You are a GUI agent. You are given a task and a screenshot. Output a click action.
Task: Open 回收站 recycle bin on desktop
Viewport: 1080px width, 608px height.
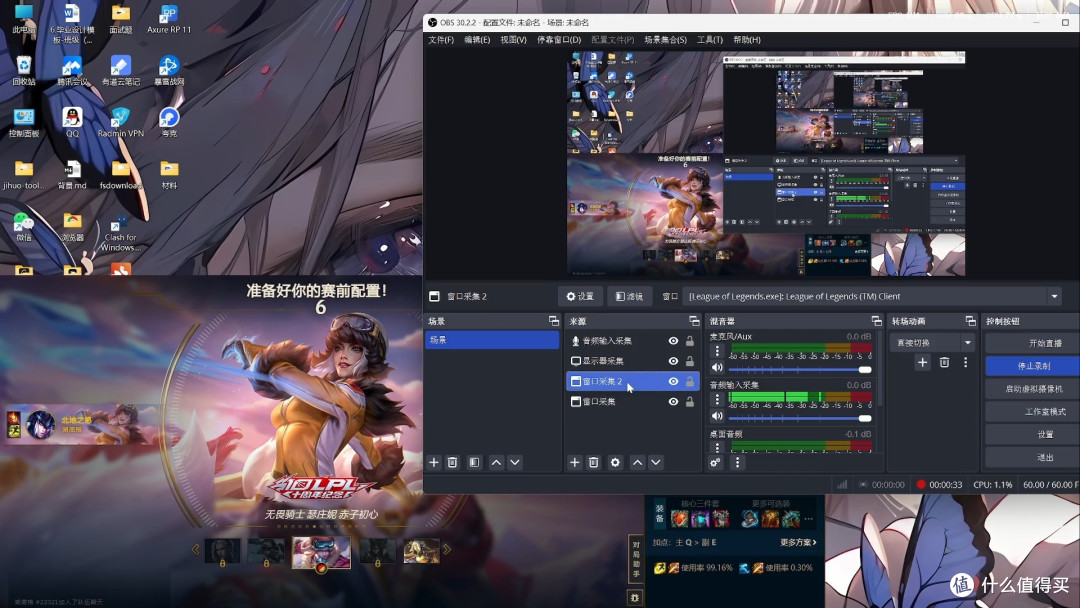(x=23, y=71)
